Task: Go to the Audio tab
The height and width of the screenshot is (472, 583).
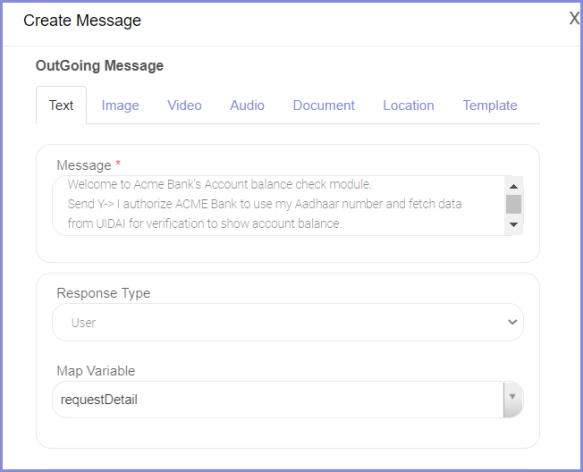Action: 247,105
